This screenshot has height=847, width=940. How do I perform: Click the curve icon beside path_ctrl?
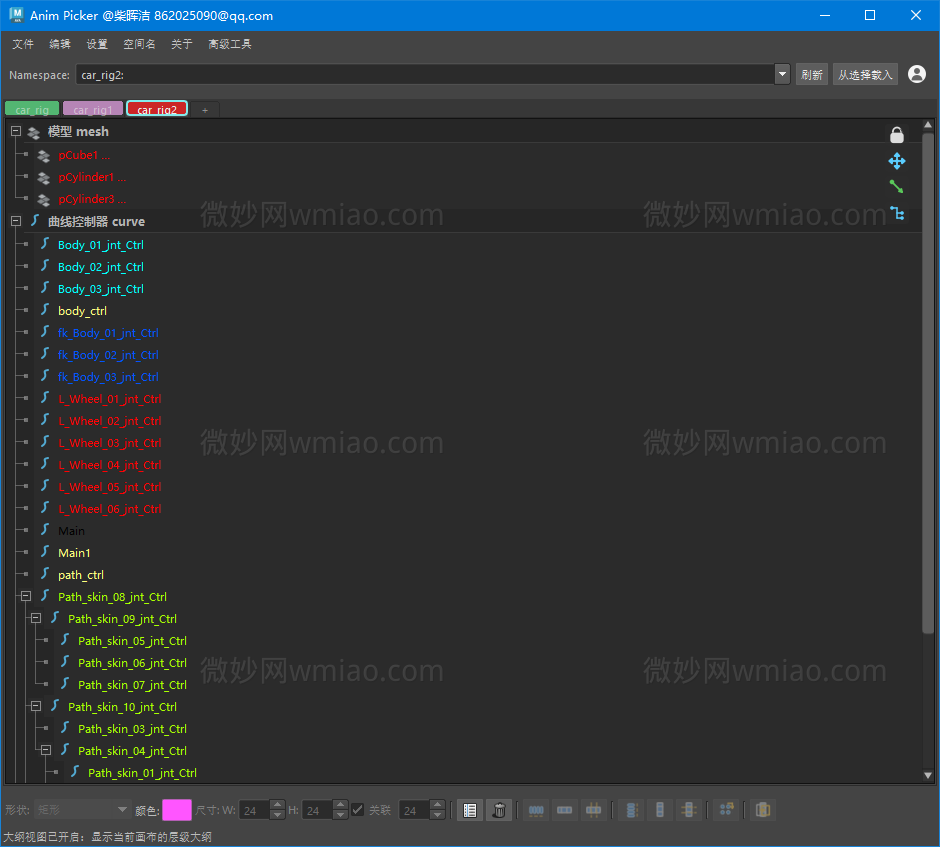pyautogui.click(x=45, y=574)
